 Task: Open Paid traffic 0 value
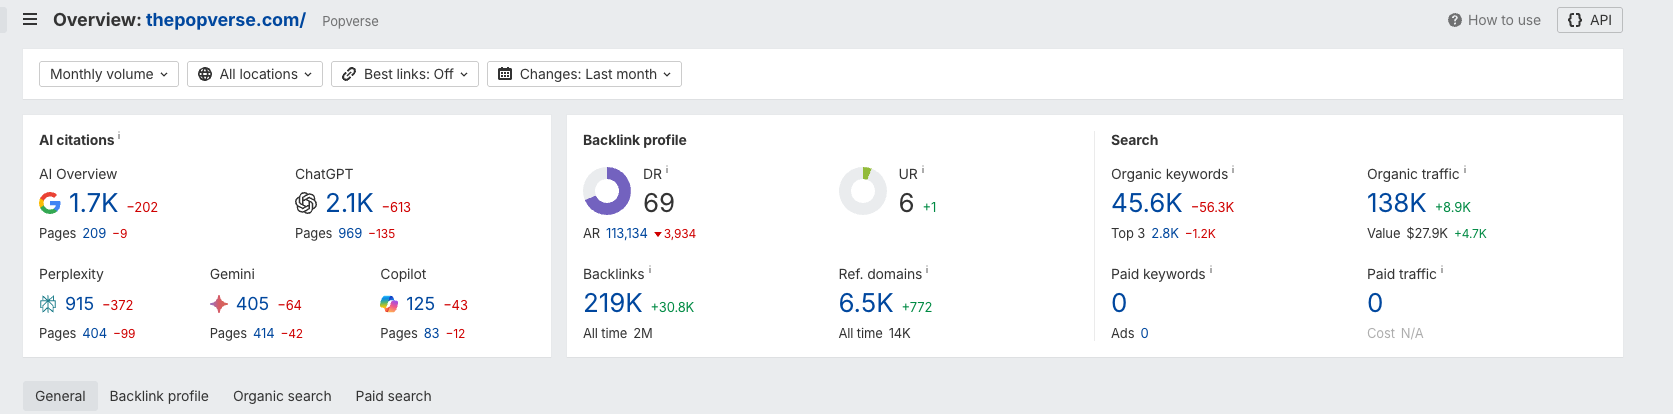click(x=1375, y=303)
